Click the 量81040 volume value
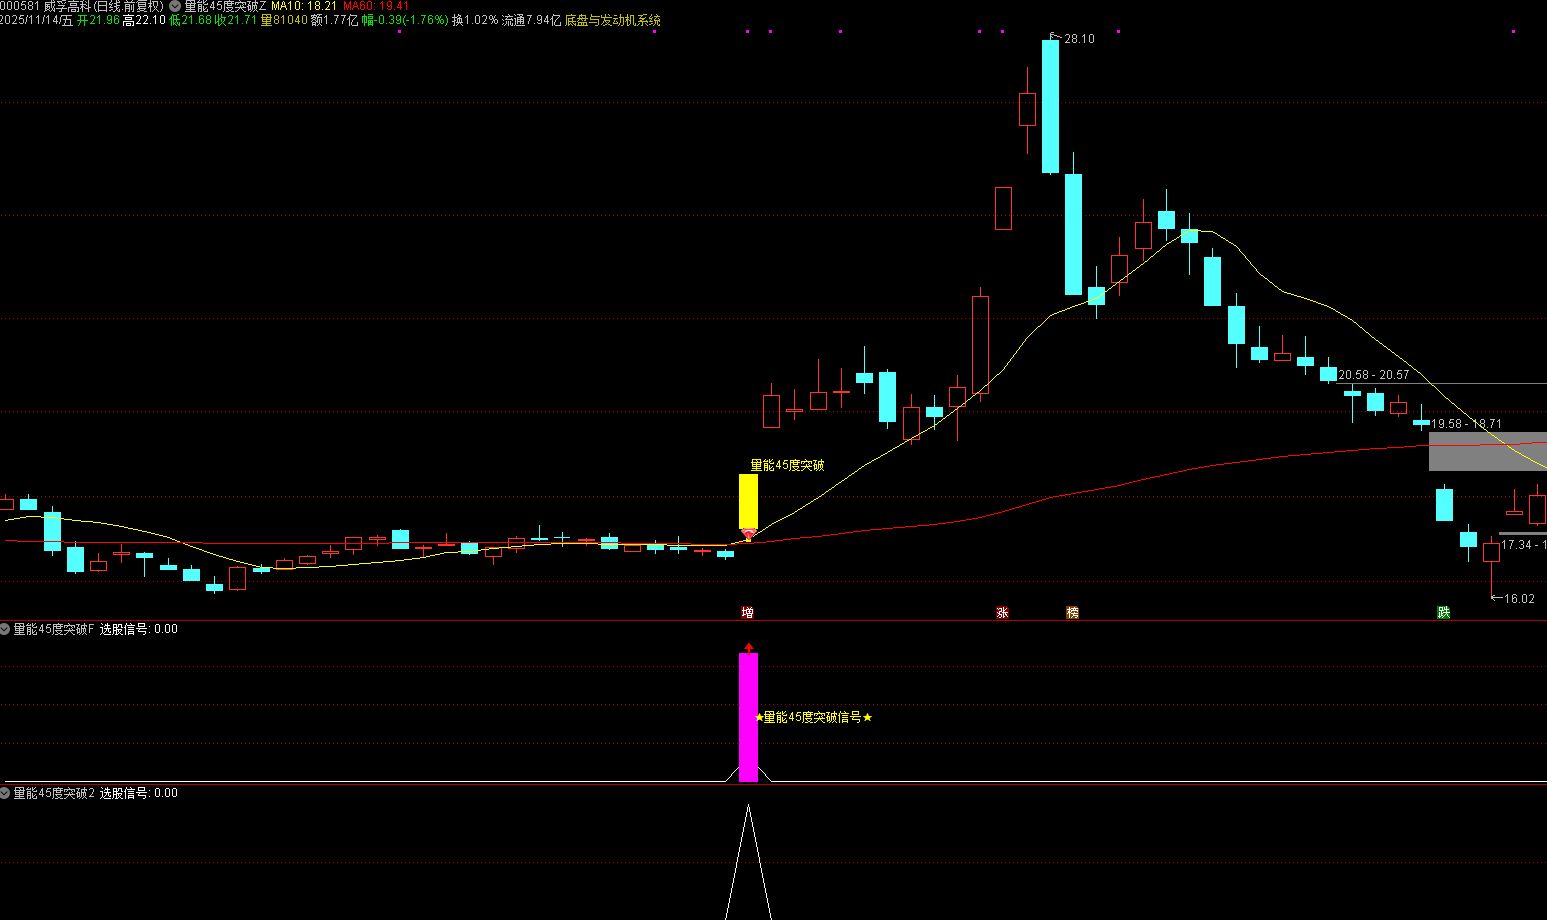This screenshot has width=1547, height=920. point(284,20)
